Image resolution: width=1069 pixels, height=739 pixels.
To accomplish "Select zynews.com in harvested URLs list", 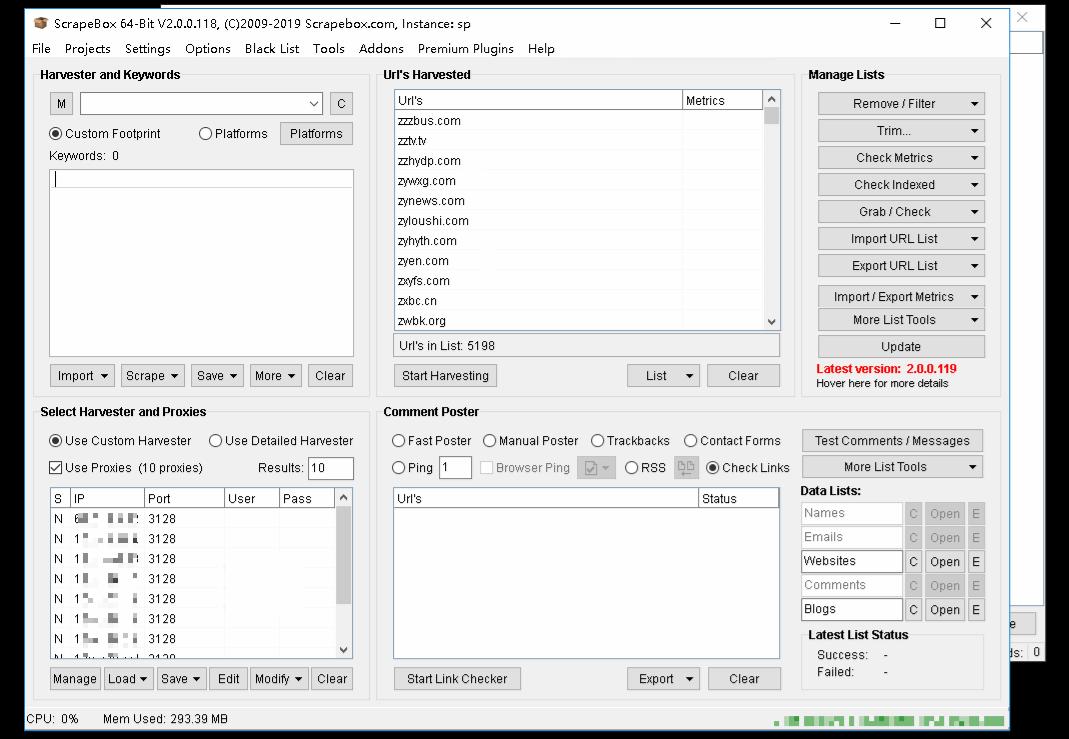I will (x=539, y=201).
